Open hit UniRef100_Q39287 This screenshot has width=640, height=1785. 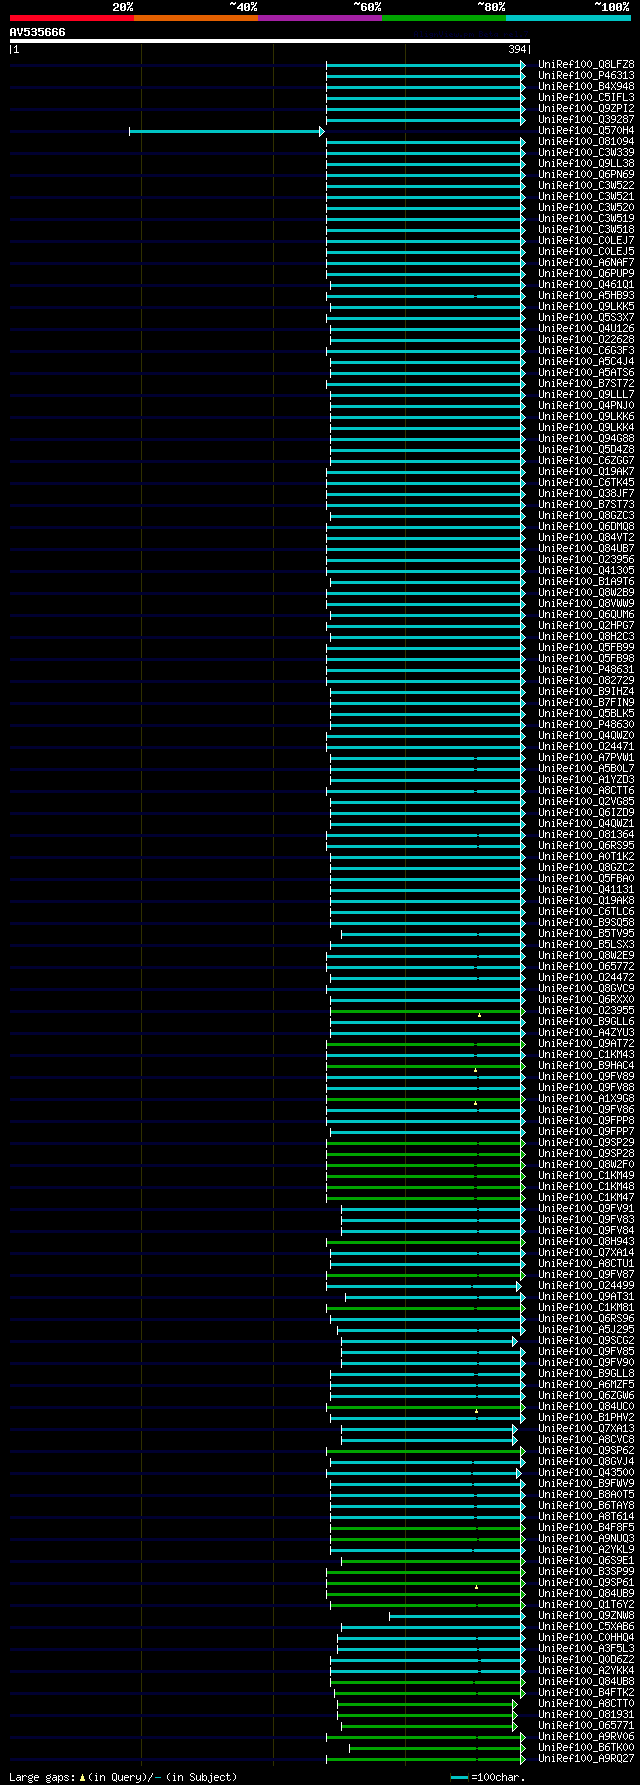586,119
